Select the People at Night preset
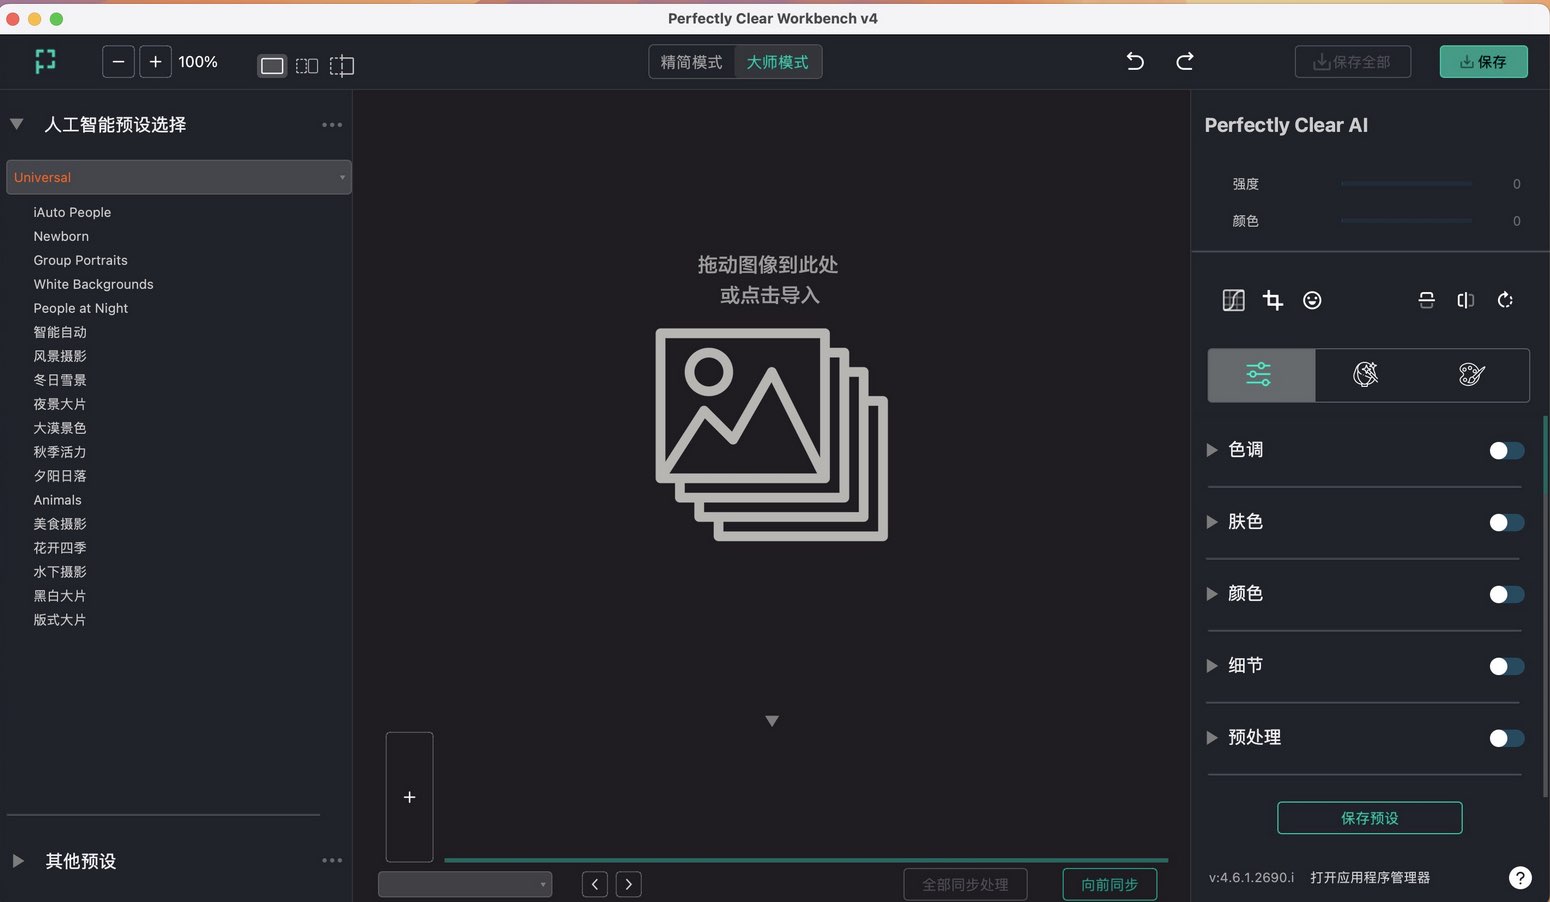This screenshot has width=1550, height=902. coord(81,308)
